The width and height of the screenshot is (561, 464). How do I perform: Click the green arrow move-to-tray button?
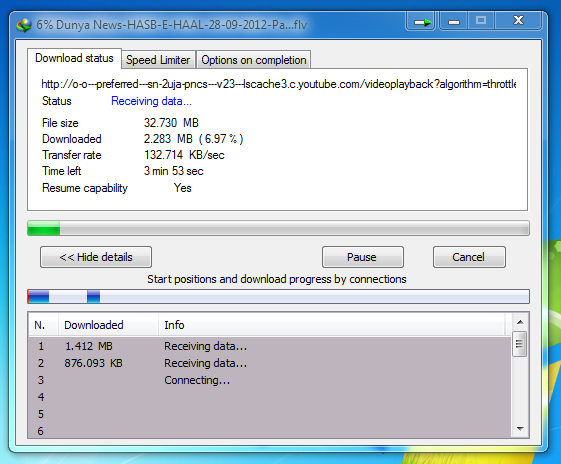(x=421, y=21)
